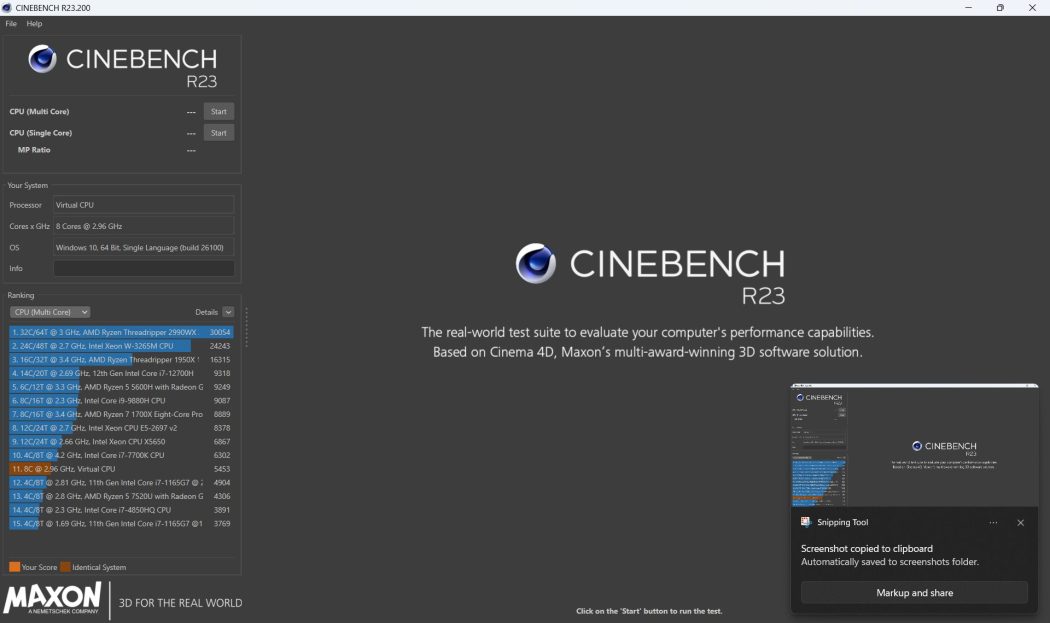Click the Info text field
1050x623 pixels.
tap(143, 268)
